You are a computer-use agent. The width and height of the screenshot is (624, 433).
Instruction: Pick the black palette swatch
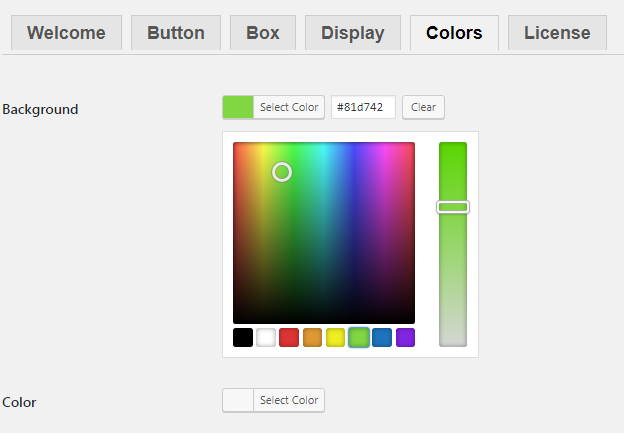tap(243, 337)
